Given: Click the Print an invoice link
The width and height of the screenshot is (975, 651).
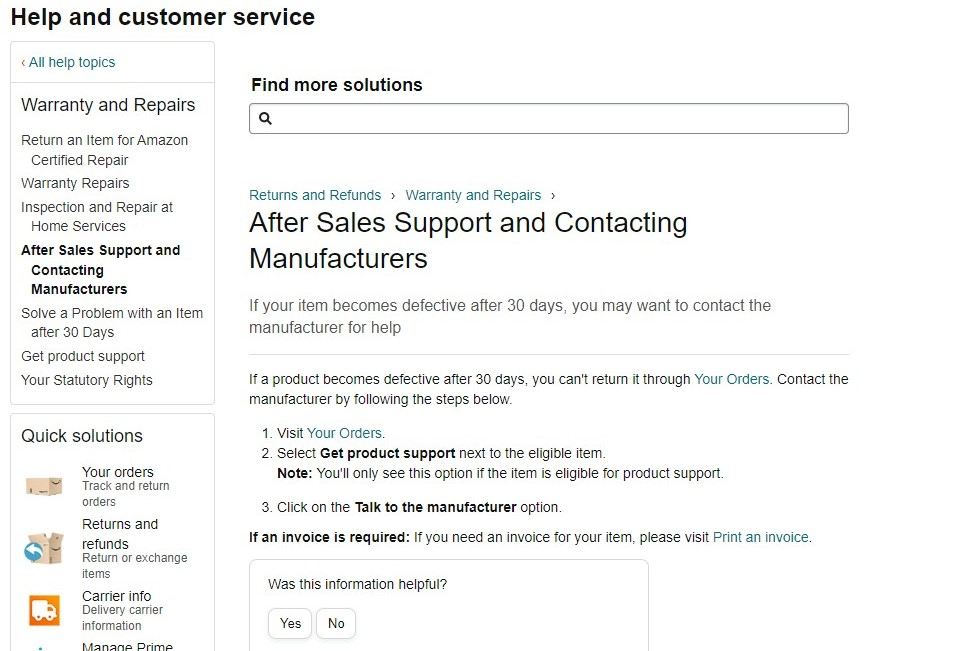Looking at the screenshot, I should coord(760,537).
